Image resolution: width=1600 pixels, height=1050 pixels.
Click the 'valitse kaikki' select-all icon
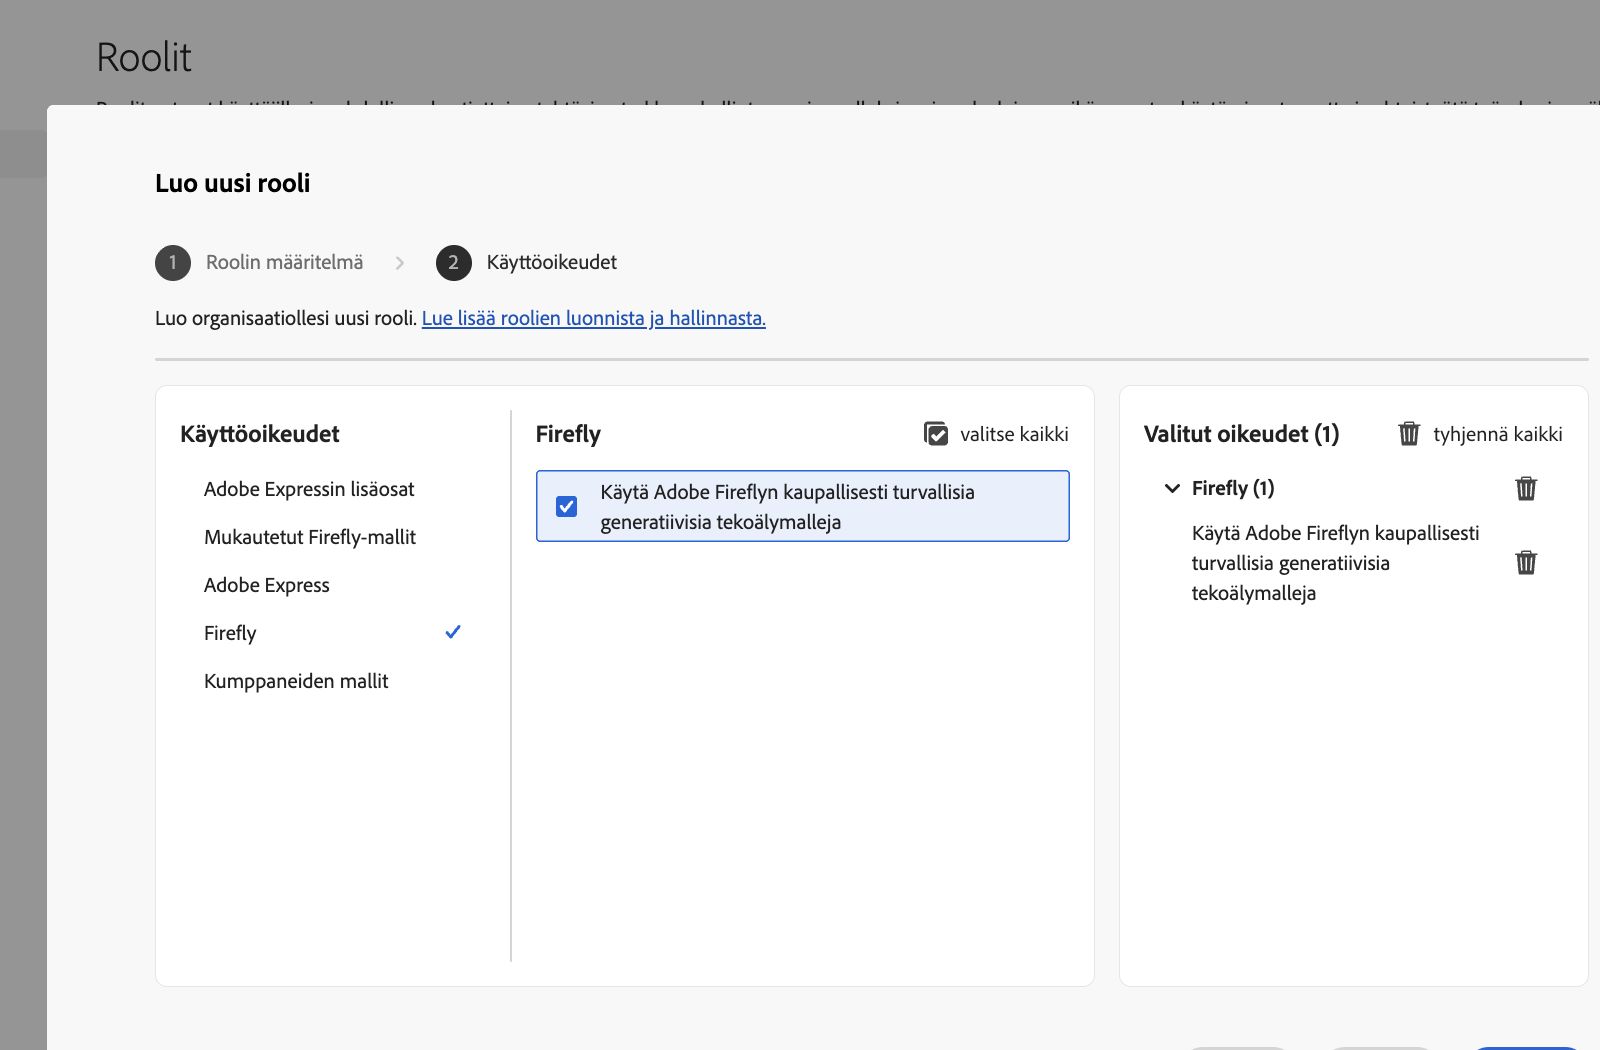[x=936, y=434]
